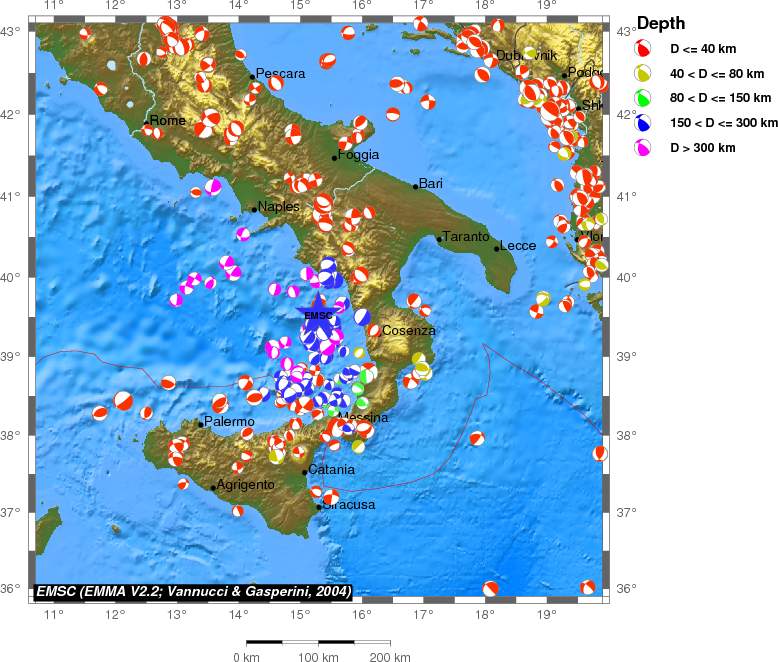Select the blue 150 < D <= 300 km legend symbol
Image resolution: width=778 pixels, height=662 pixels.
click(x=645, y=122)
